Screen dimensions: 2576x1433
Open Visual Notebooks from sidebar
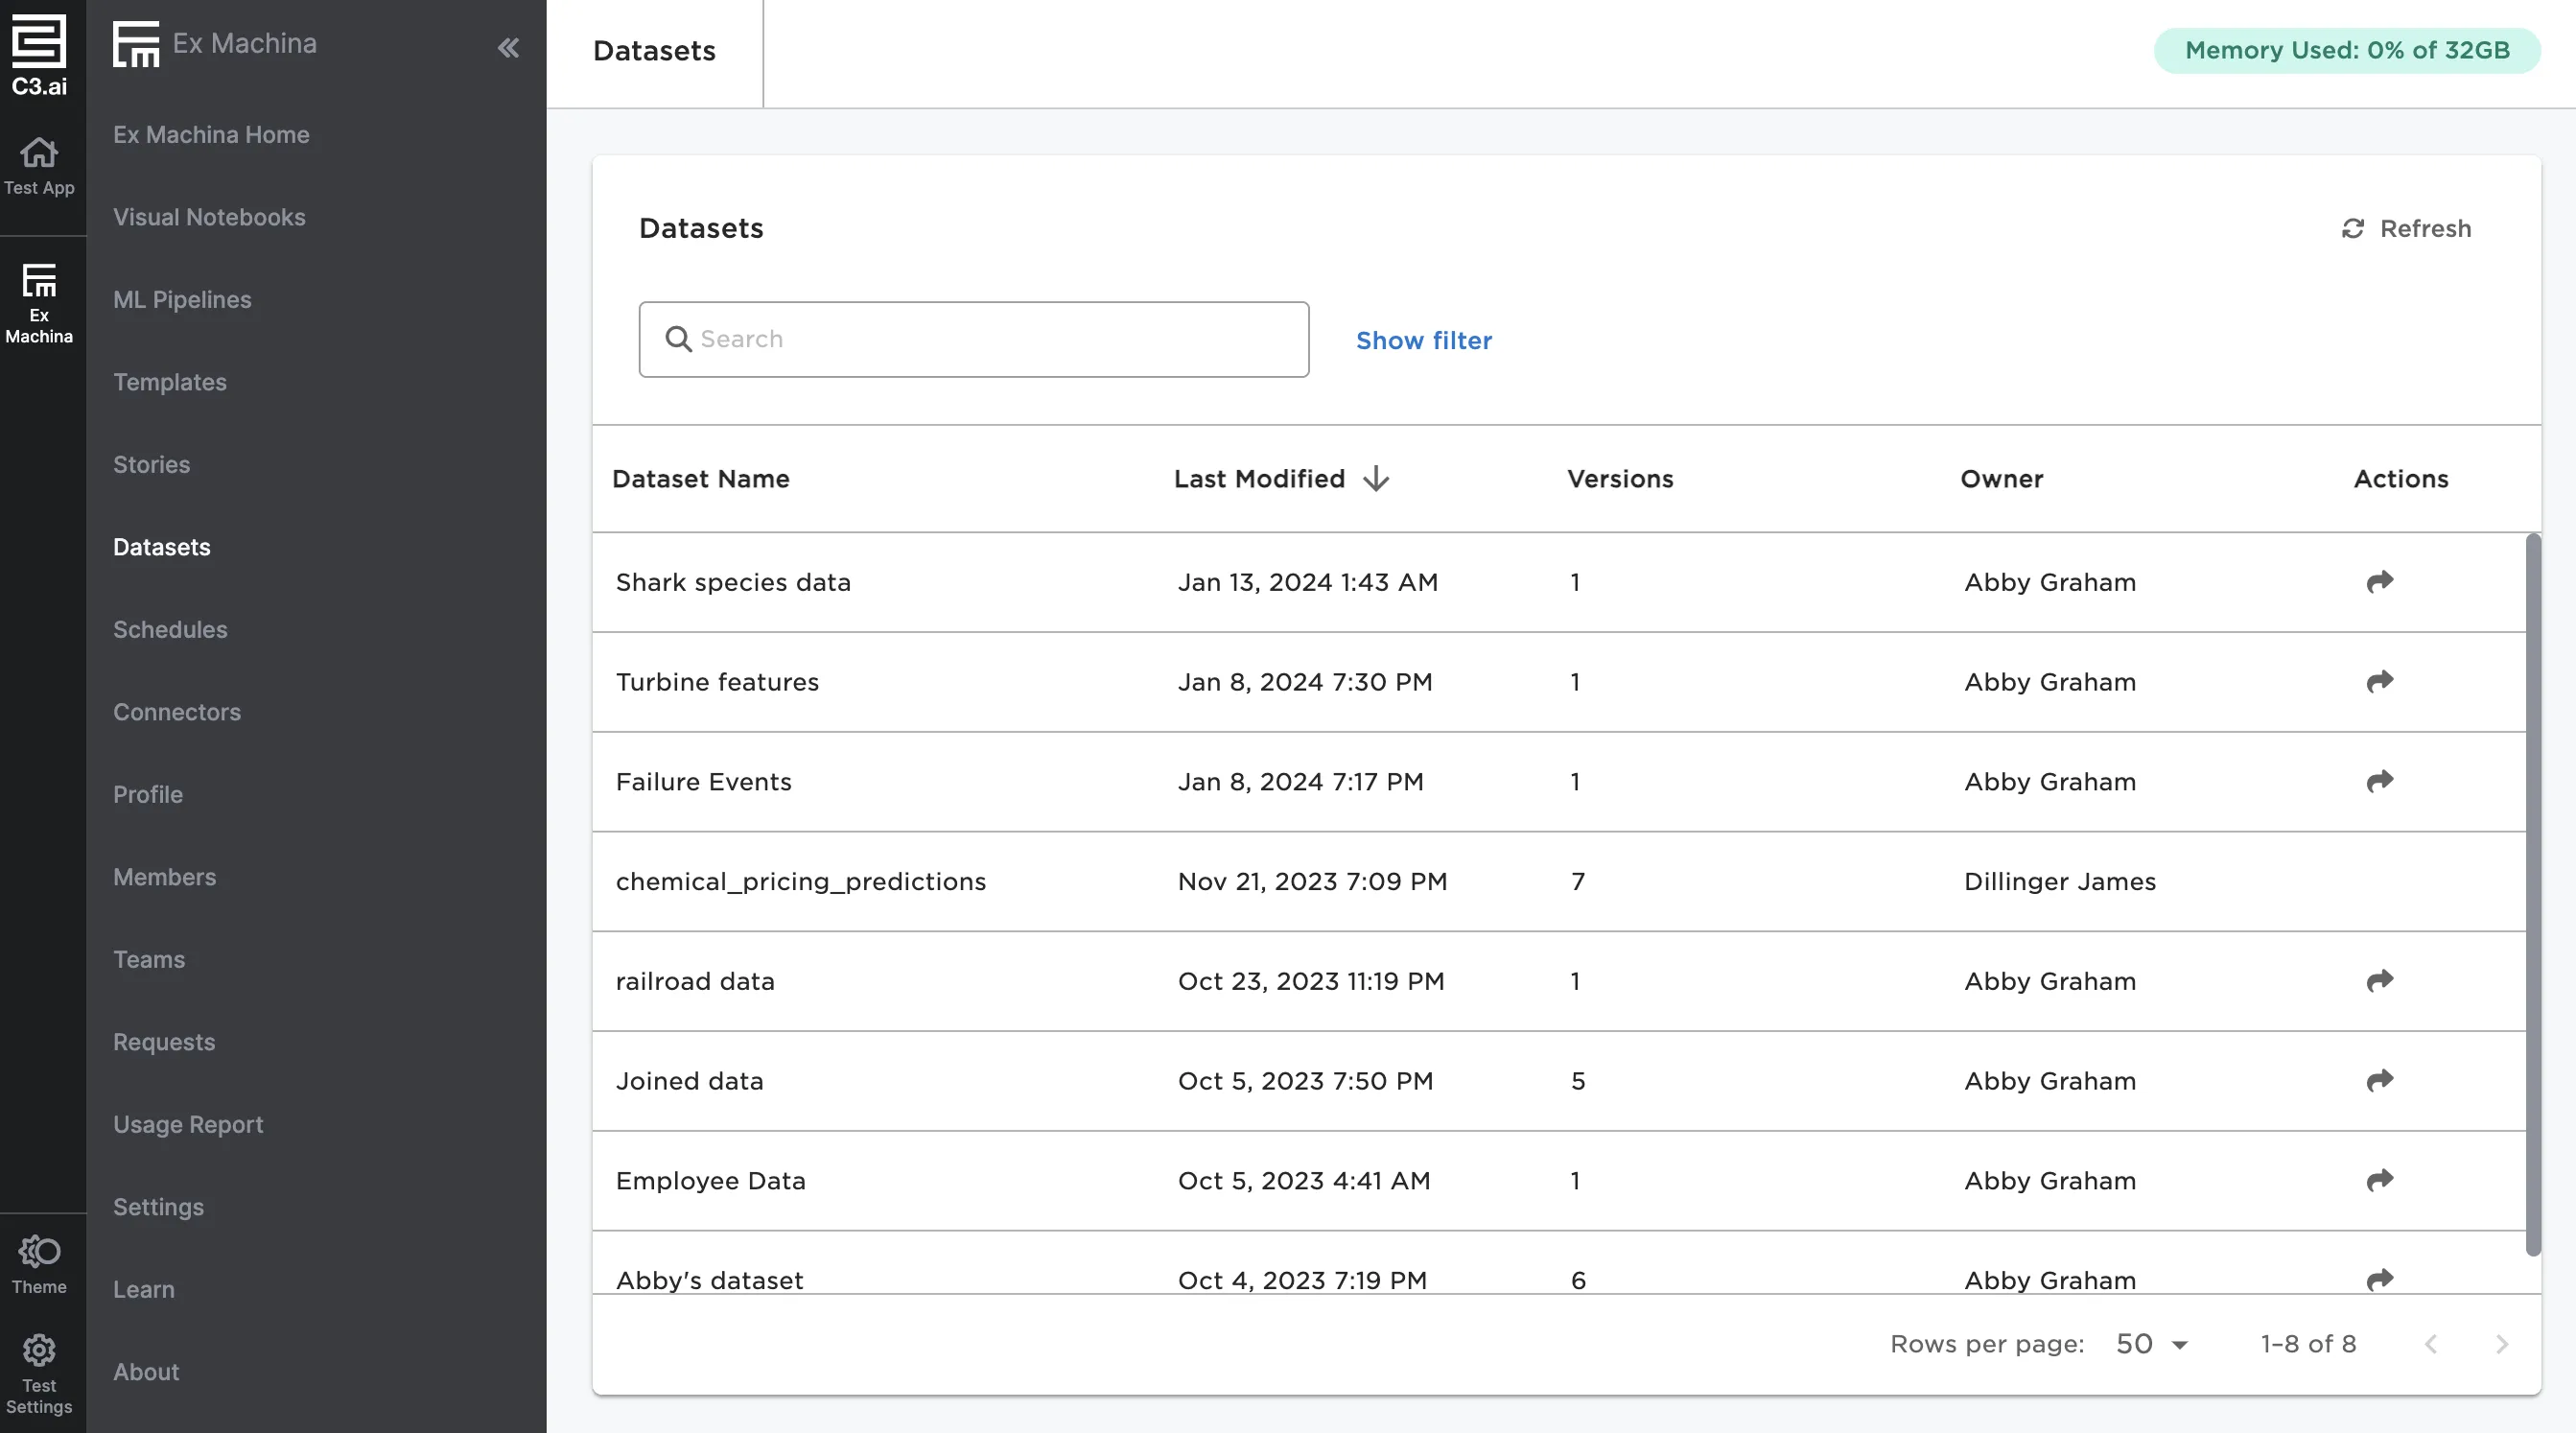click(x=209, y=217)
